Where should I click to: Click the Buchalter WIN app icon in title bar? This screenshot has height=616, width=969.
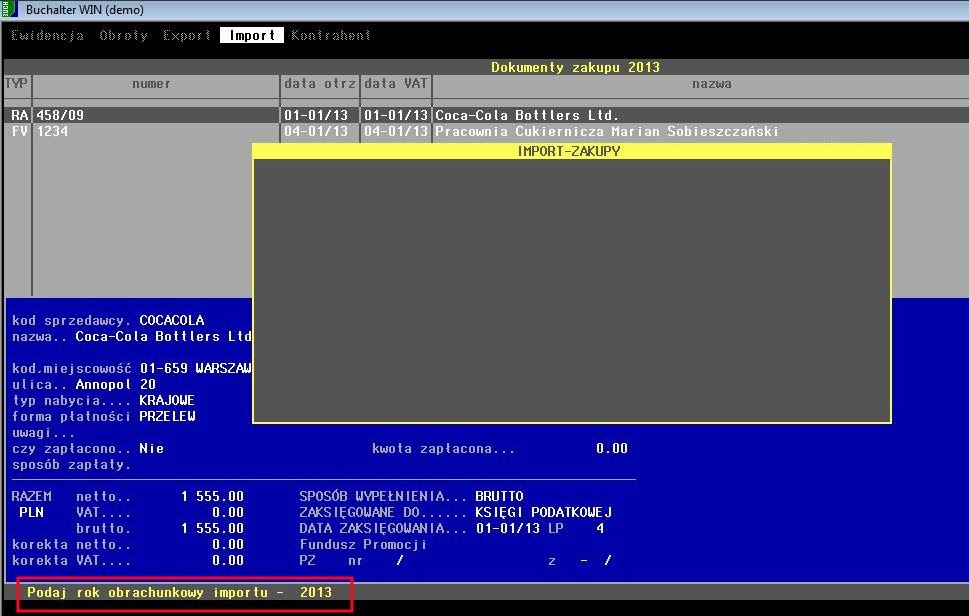coord(8,9)
